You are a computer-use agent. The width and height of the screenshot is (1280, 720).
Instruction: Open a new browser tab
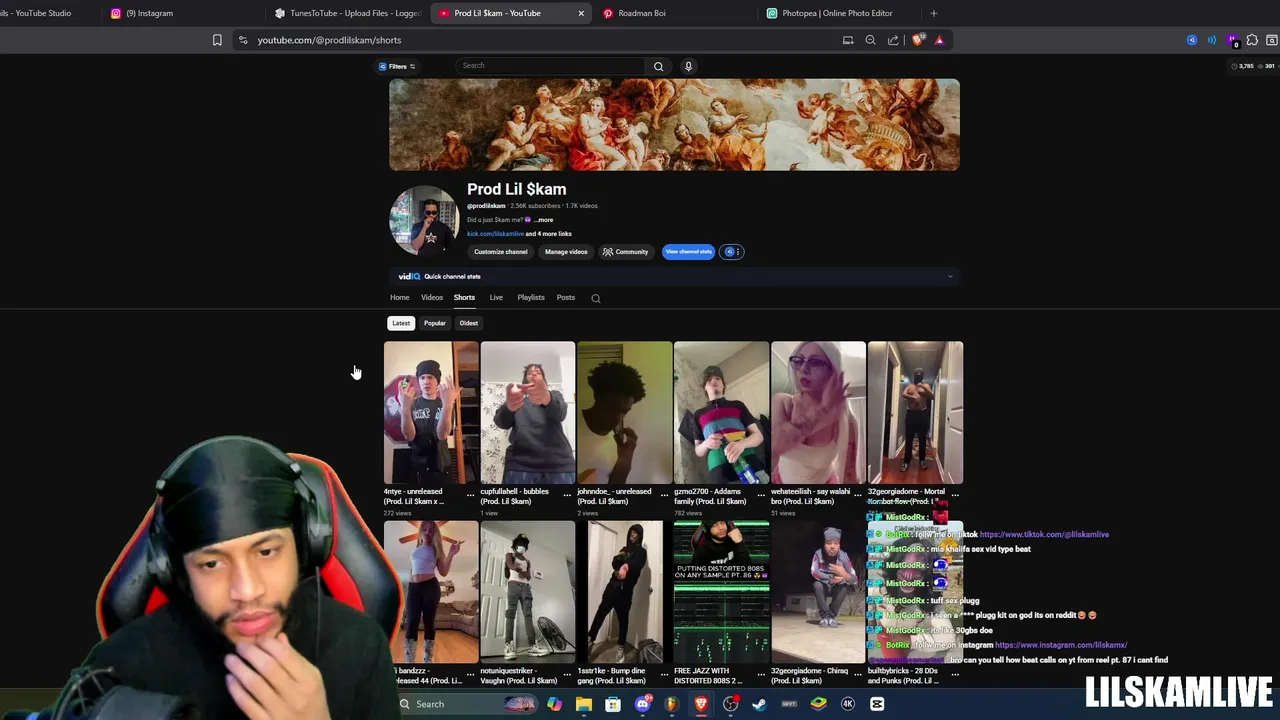point(934,13)
